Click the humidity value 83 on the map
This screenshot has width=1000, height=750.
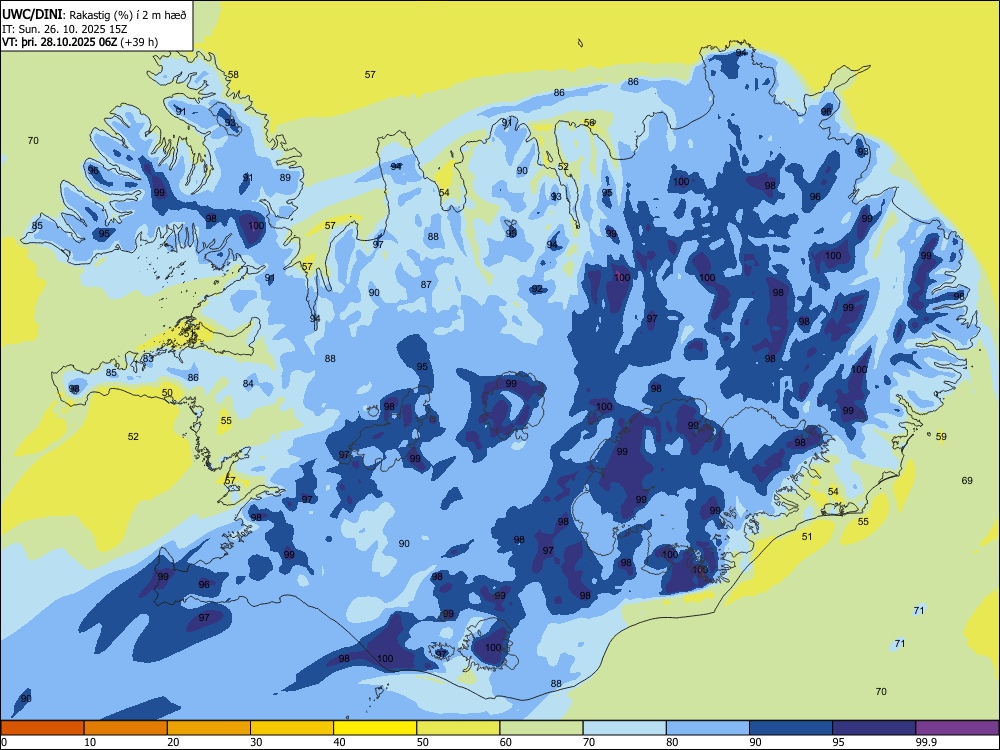(148, 358)
